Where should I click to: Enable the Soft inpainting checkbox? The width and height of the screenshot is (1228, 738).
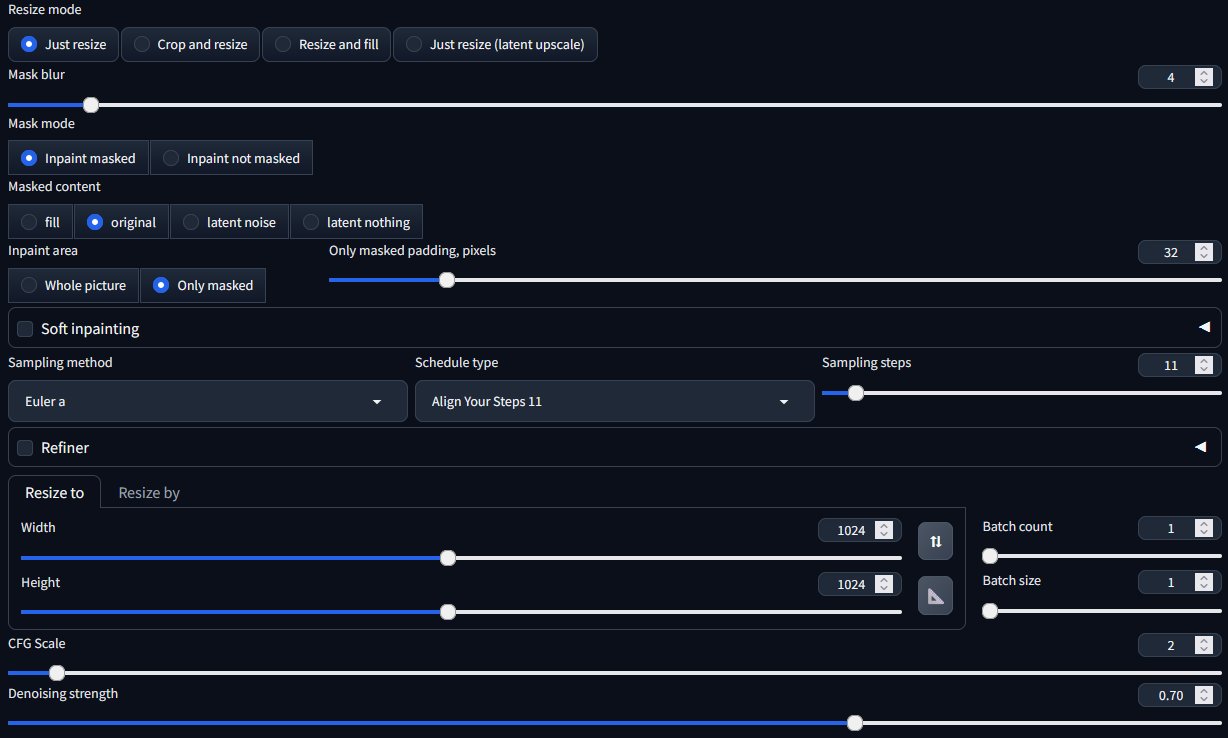(x=25, y=328)
